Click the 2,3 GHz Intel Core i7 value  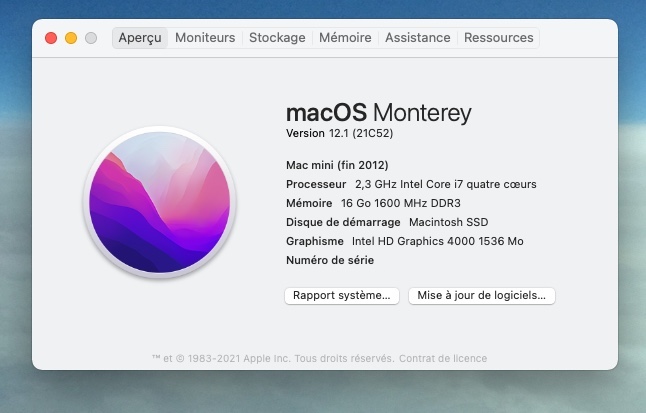pyautogui.click(x=446, y=184)
